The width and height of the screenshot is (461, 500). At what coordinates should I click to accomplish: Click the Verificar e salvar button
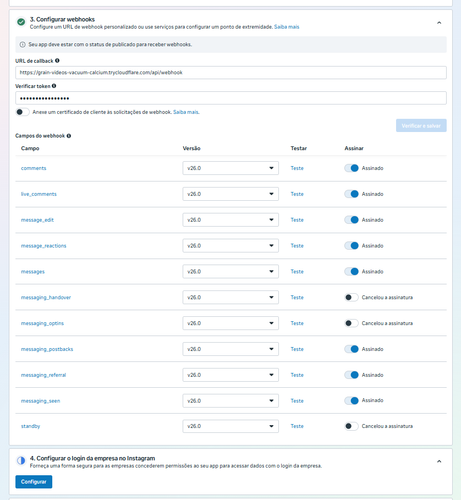tap(421, 126)
